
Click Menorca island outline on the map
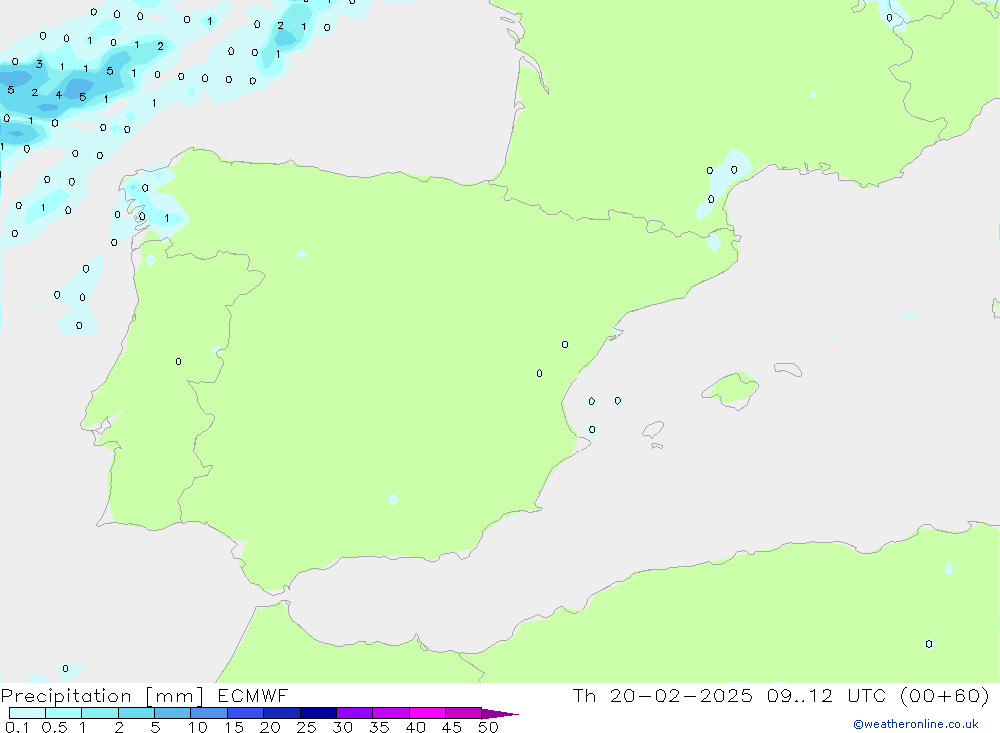788,369
